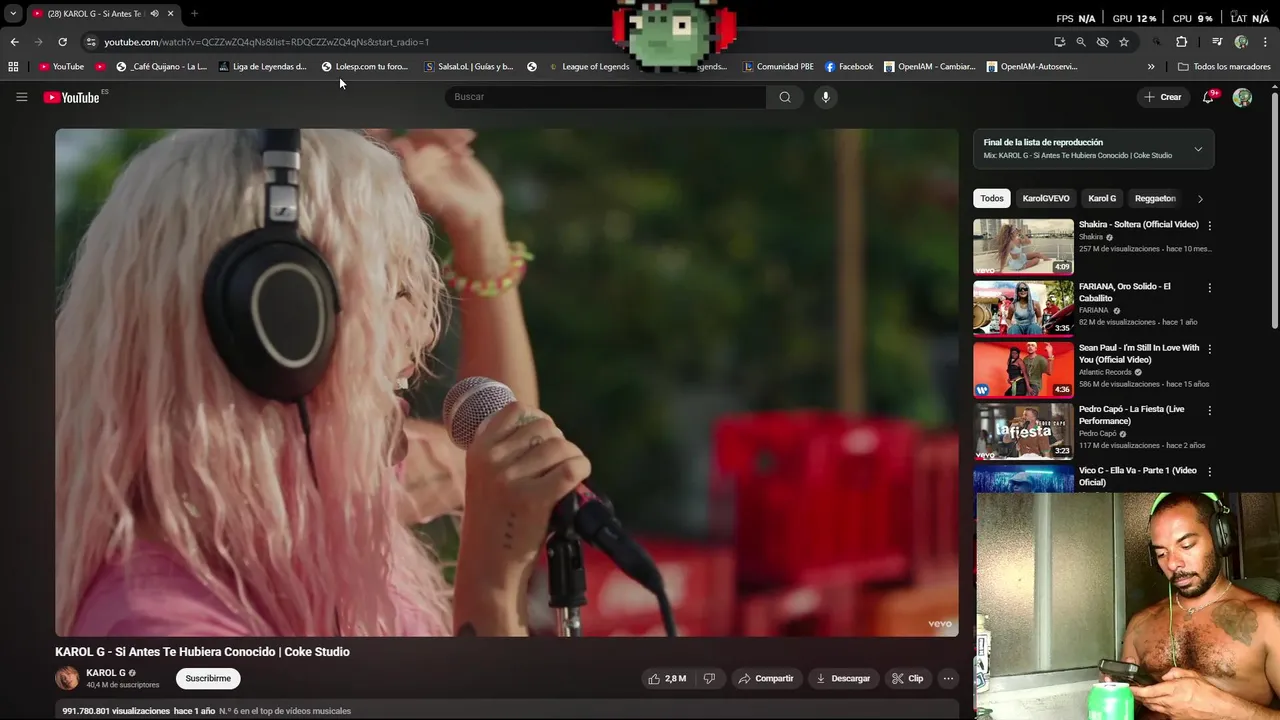1280x720 pixels.
Task: Select the Todos filter chip
Action: coord(992,198)
